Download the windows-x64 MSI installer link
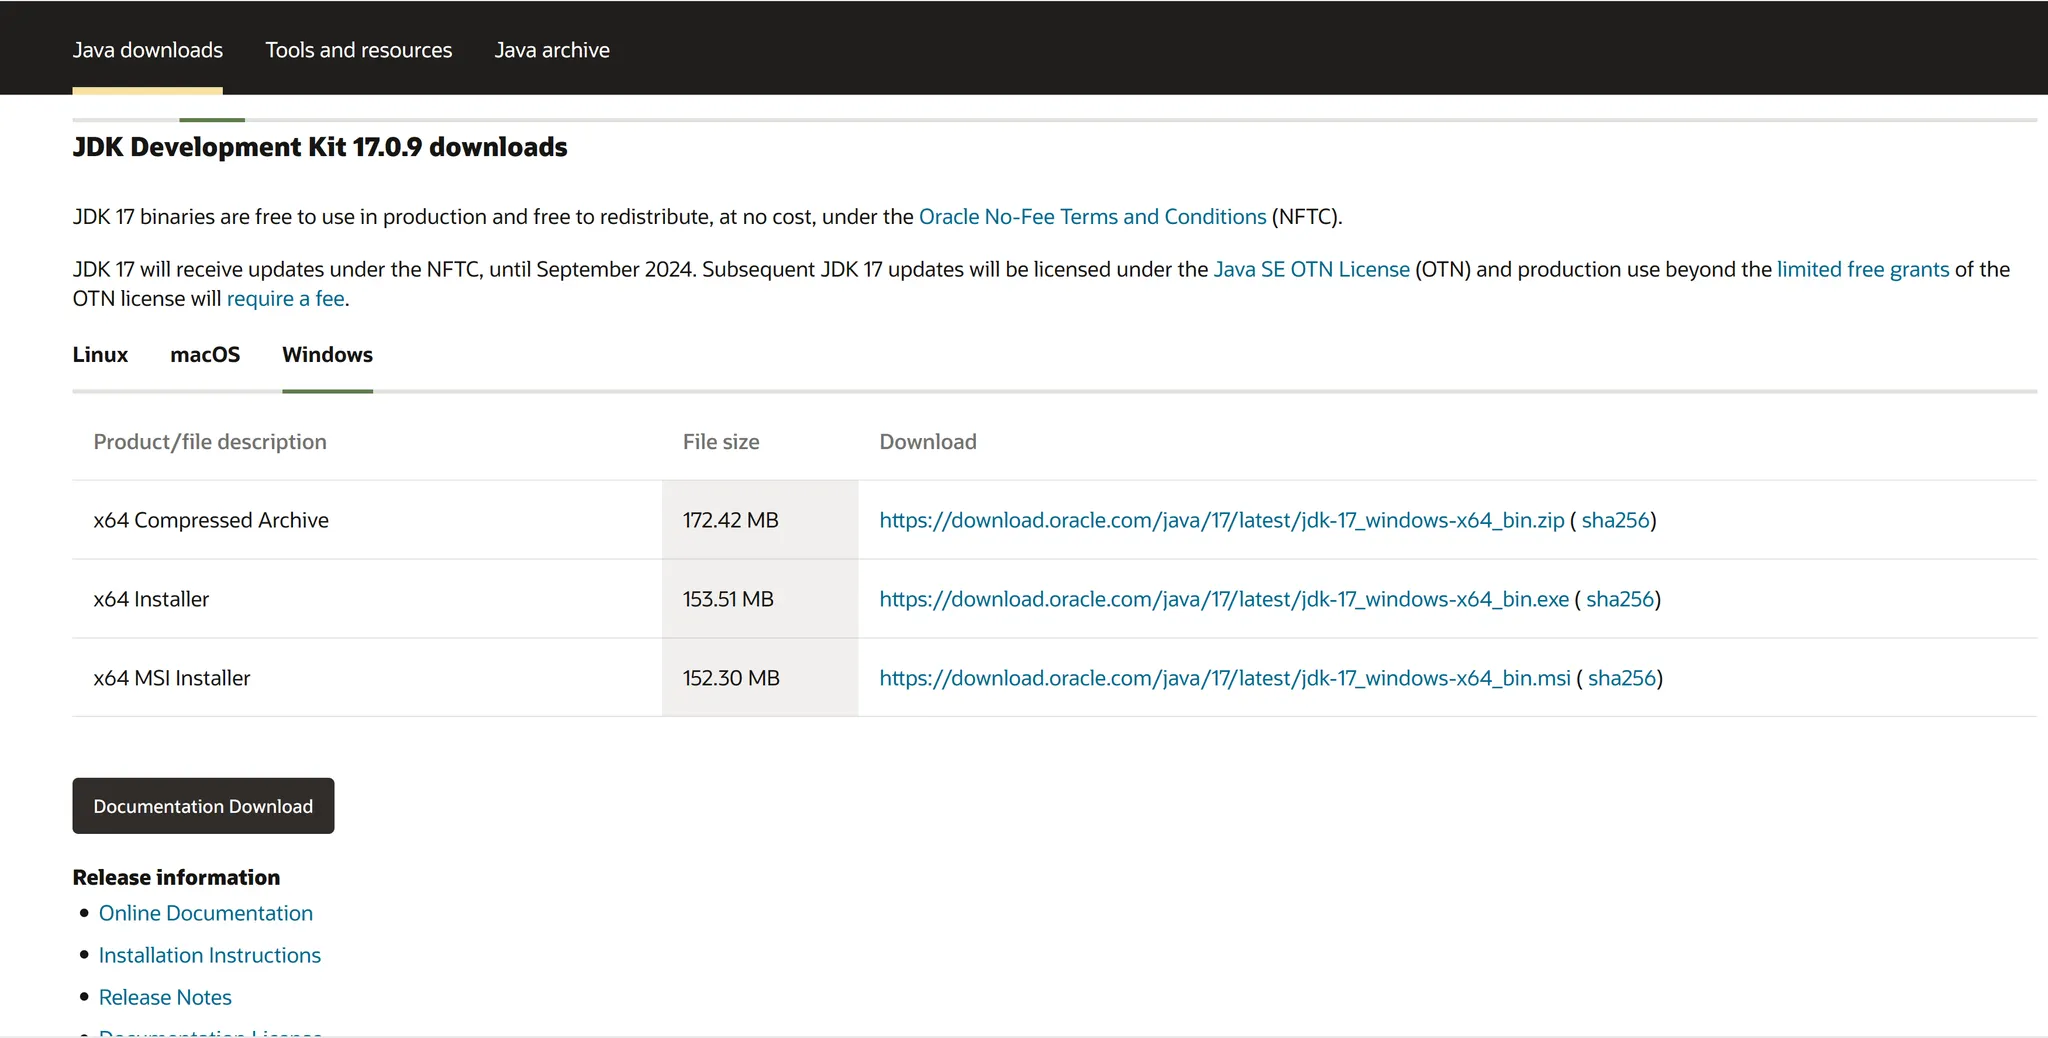This screenshot has height=1038, width=2048. 1224,678
